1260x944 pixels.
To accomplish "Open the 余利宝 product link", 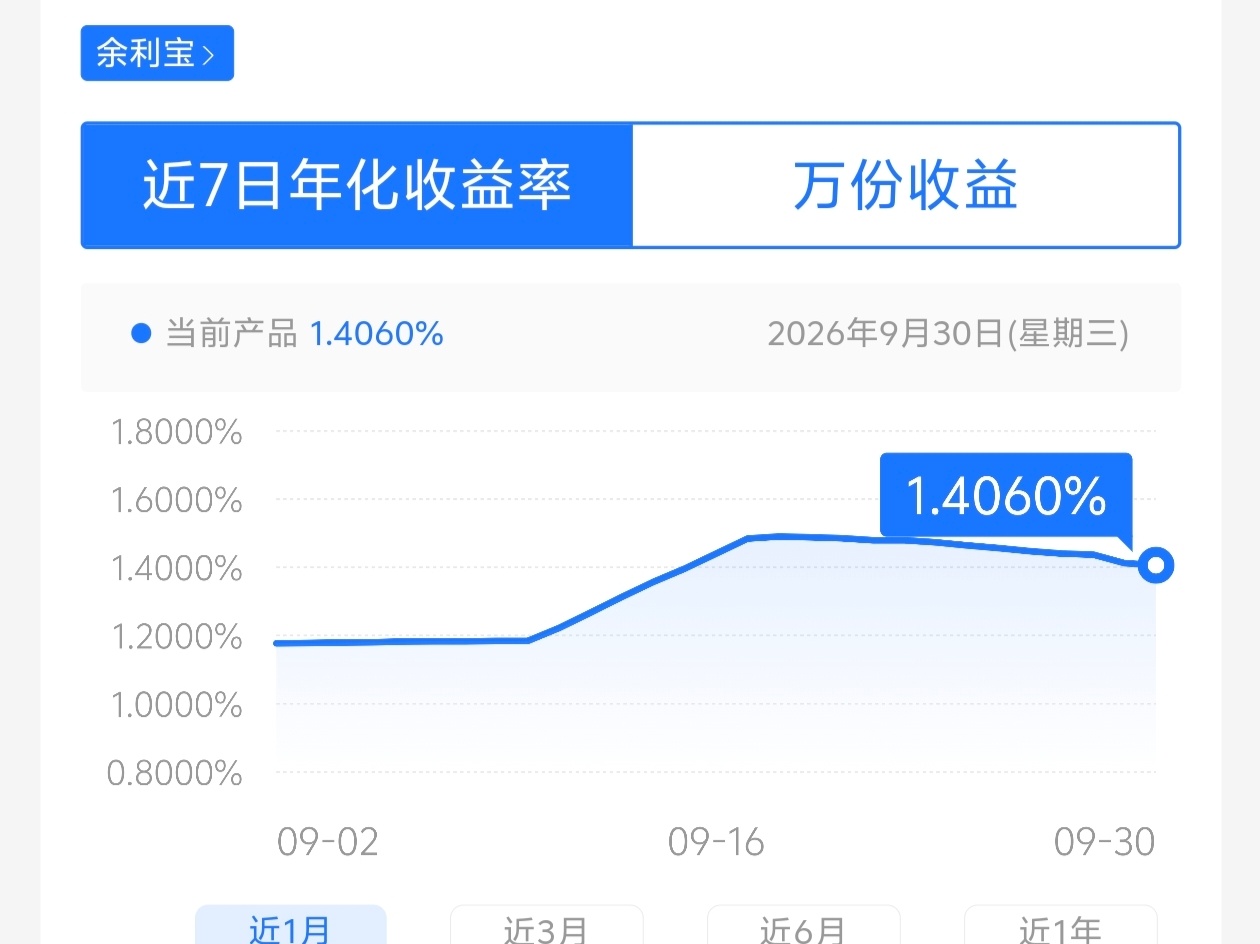I will click(x=157, y=53).
